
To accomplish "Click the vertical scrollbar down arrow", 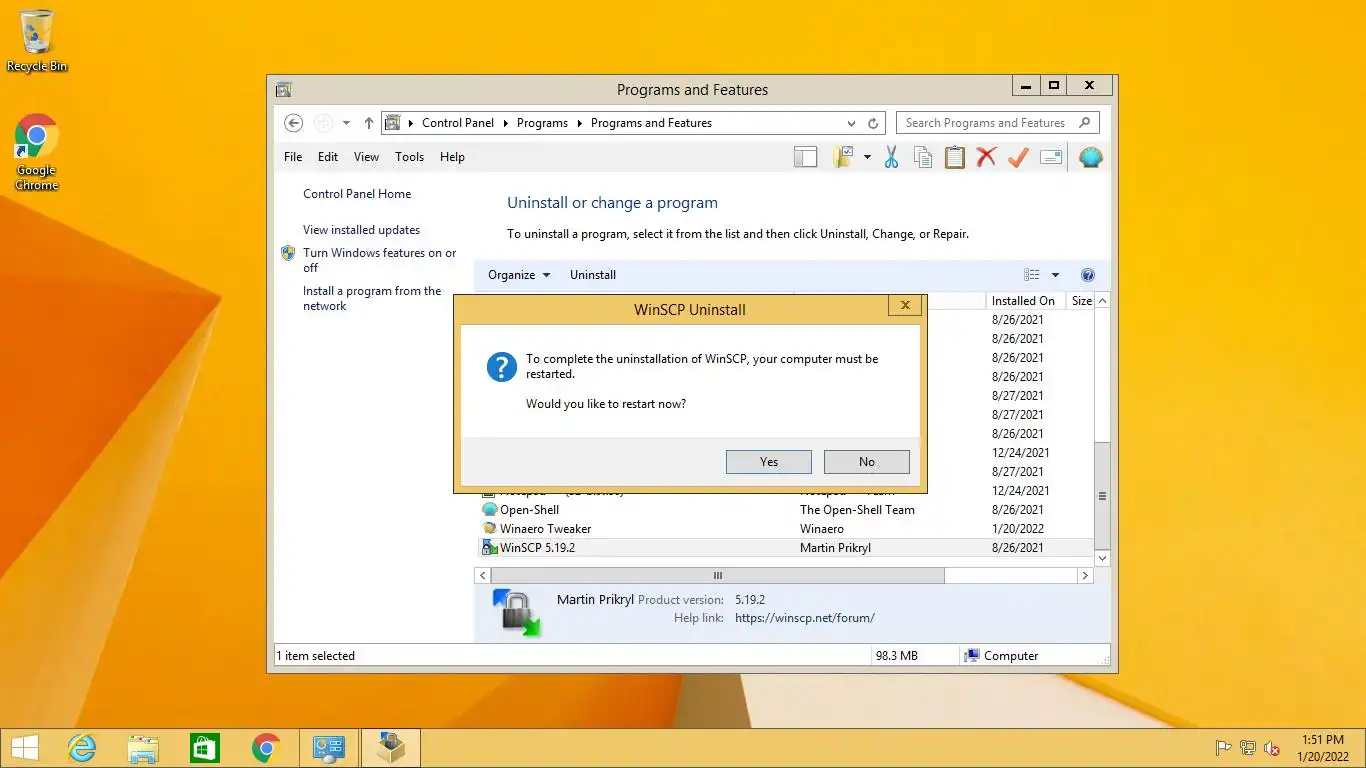I will click(x=1103, y=558).
